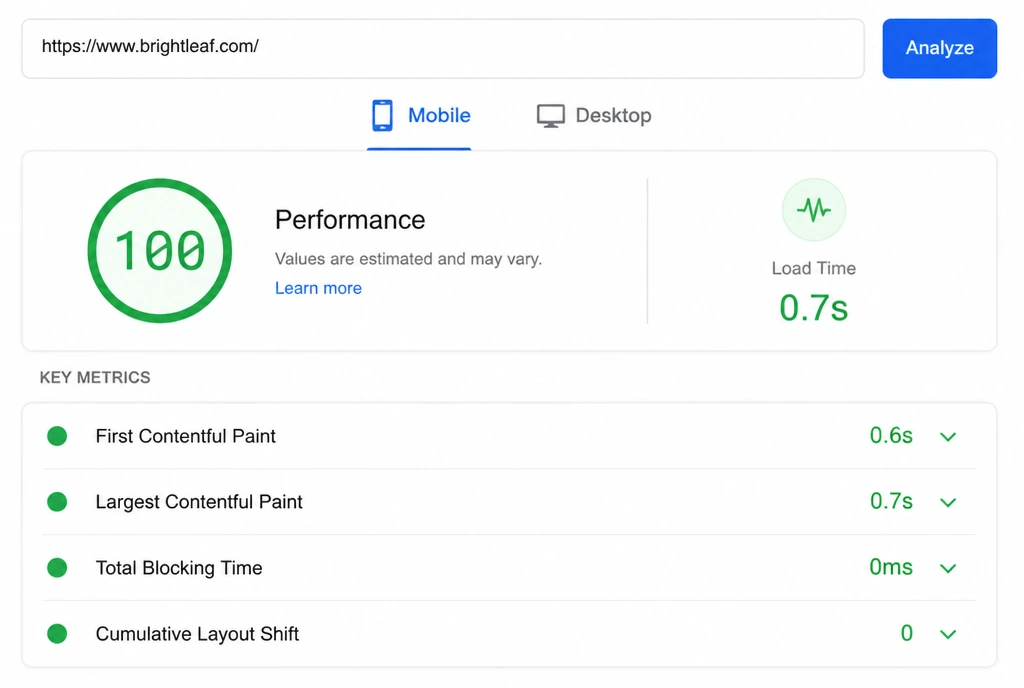Click 'Values are estimated and may vary.' text

[409, 259]
